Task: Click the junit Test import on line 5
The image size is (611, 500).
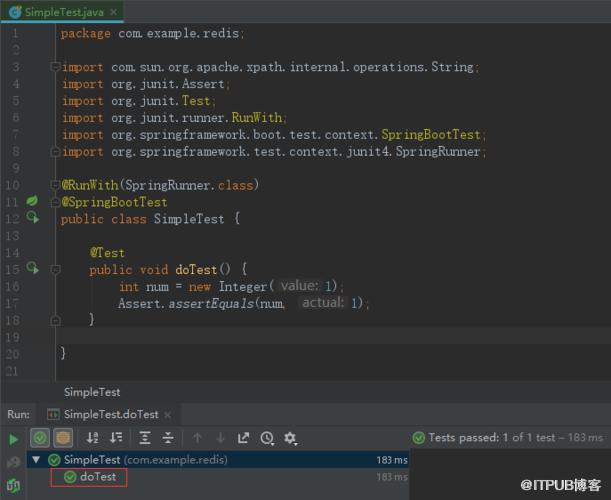Action: click(139, 101)
